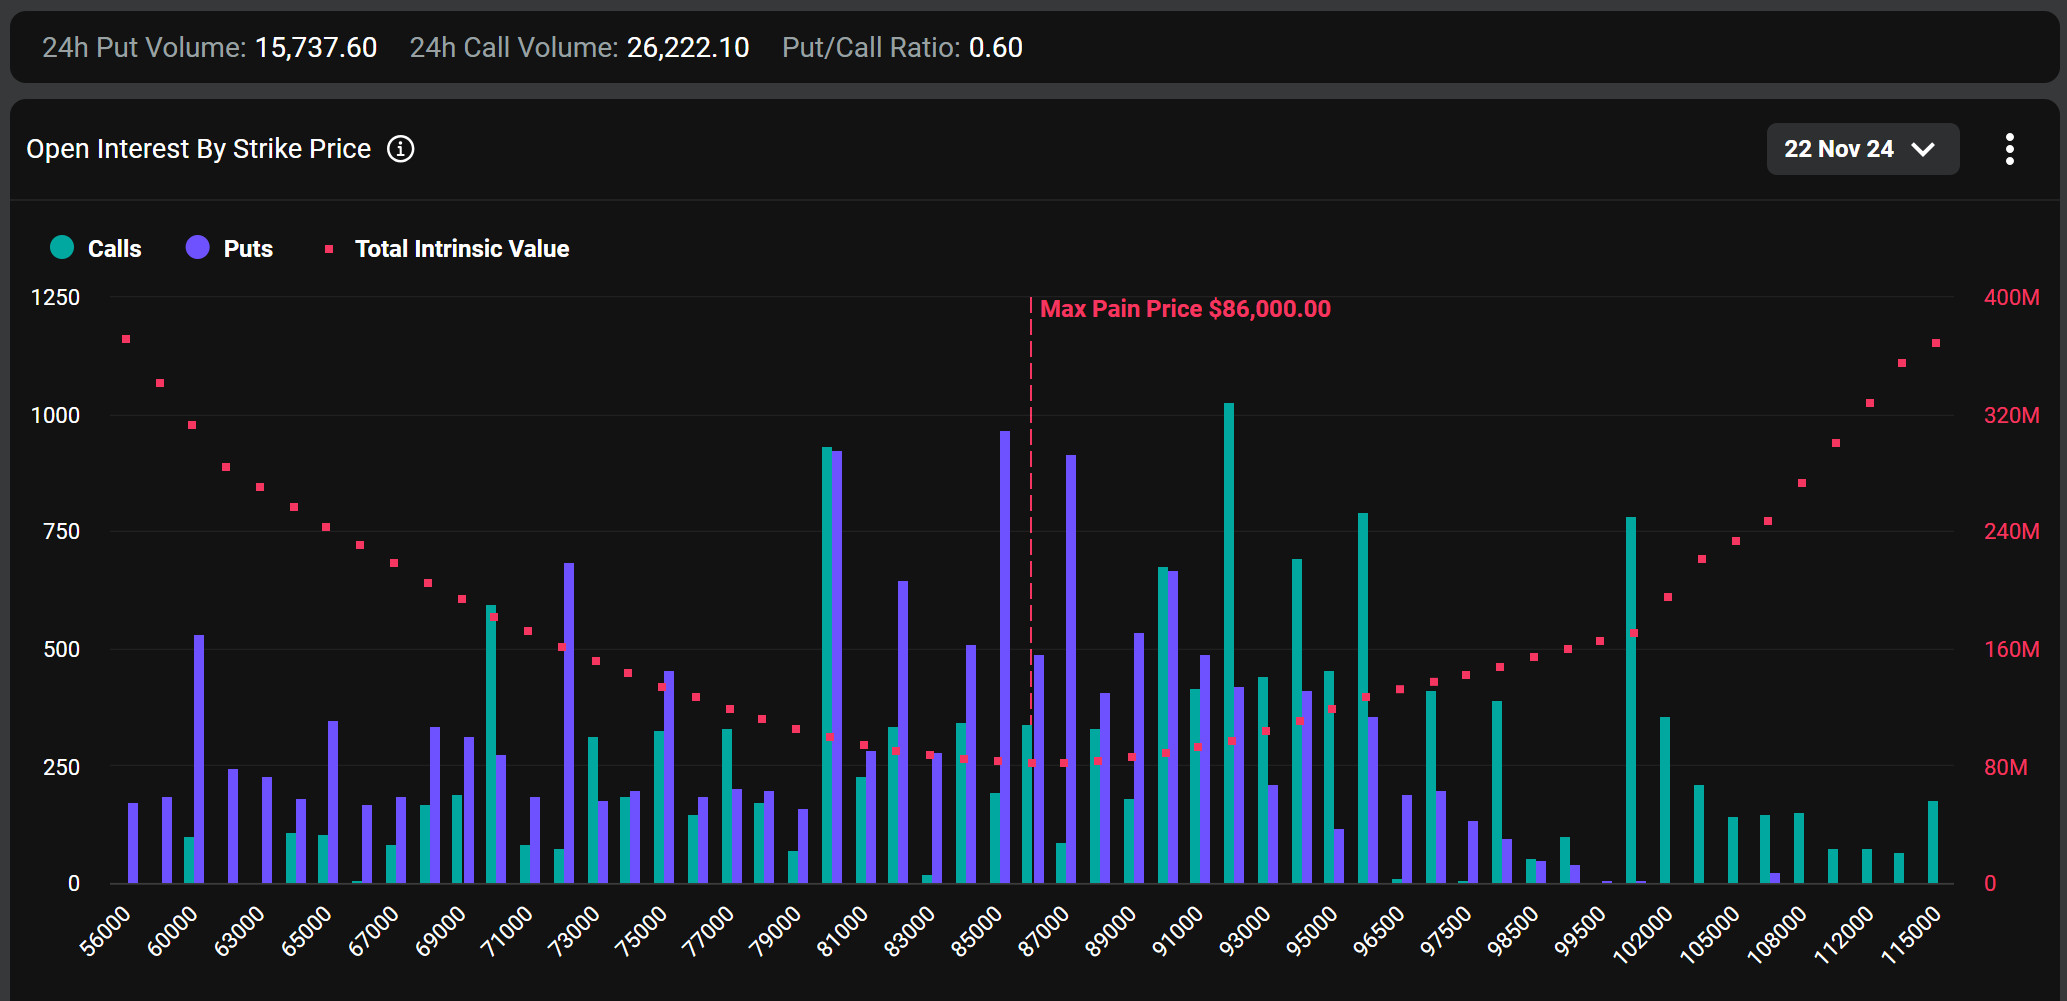2067x1001 pixels.
Task: Click the 60000 strike axis label
Action: point(173,930)
